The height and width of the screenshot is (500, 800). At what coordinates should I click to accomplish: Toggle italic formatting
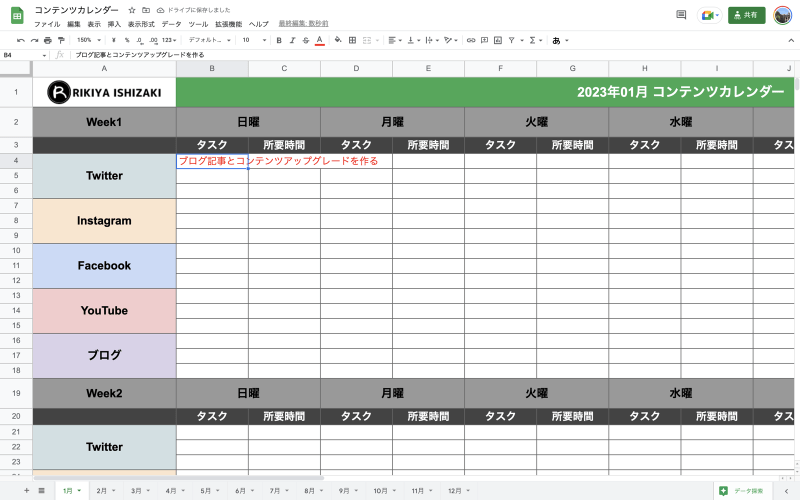[292, 40]
